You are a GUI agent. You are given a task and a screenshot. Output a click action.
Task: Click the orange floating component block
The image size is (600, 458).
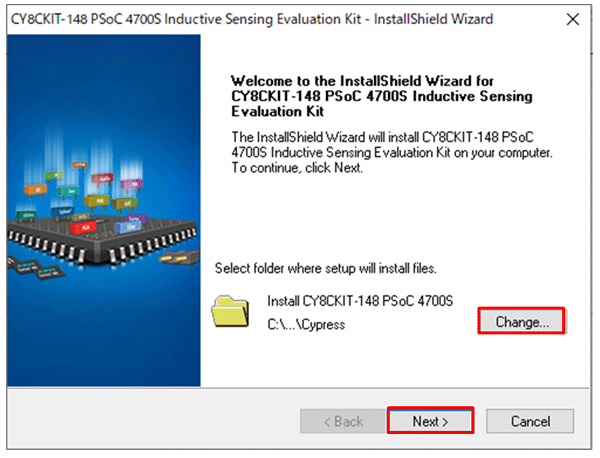coord(35,190)
